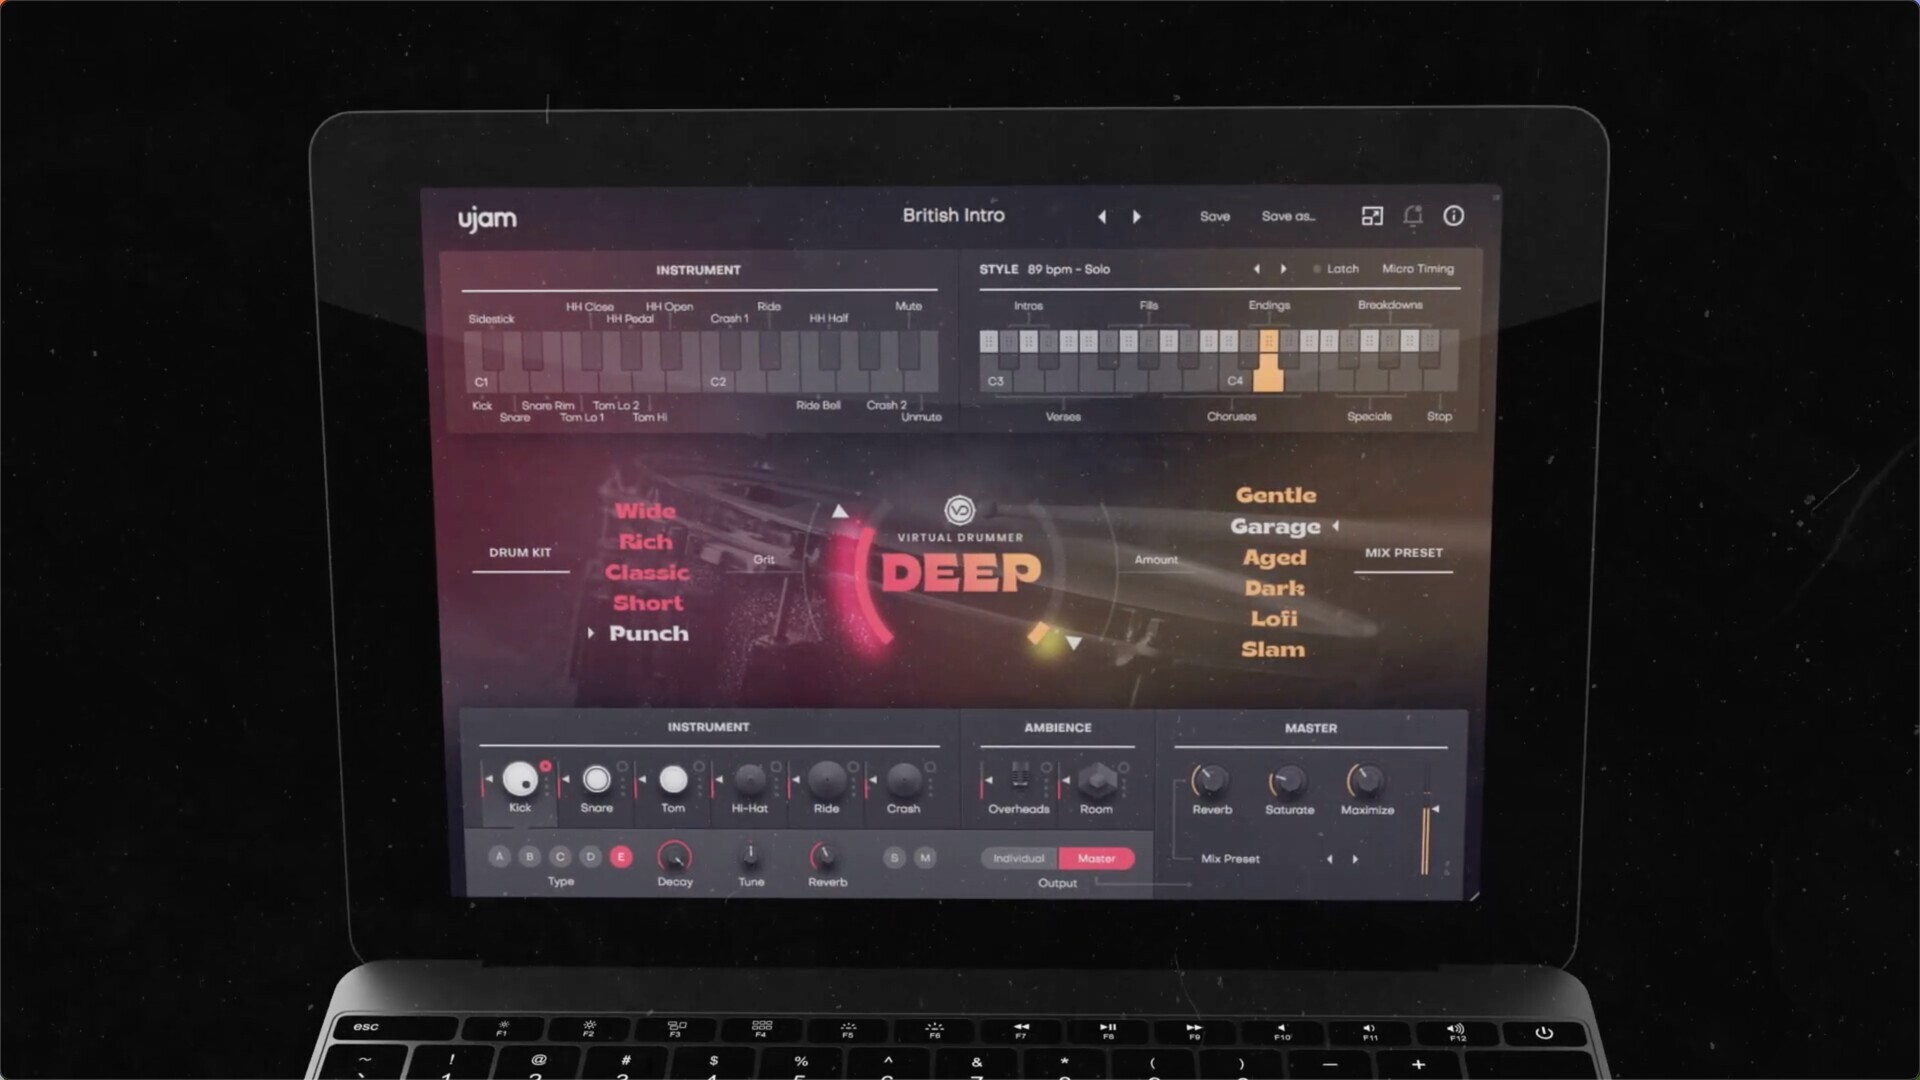Go to previous preset arrow
The height and width of the screenshot is (1080, 1920).
pos(1102,216)
